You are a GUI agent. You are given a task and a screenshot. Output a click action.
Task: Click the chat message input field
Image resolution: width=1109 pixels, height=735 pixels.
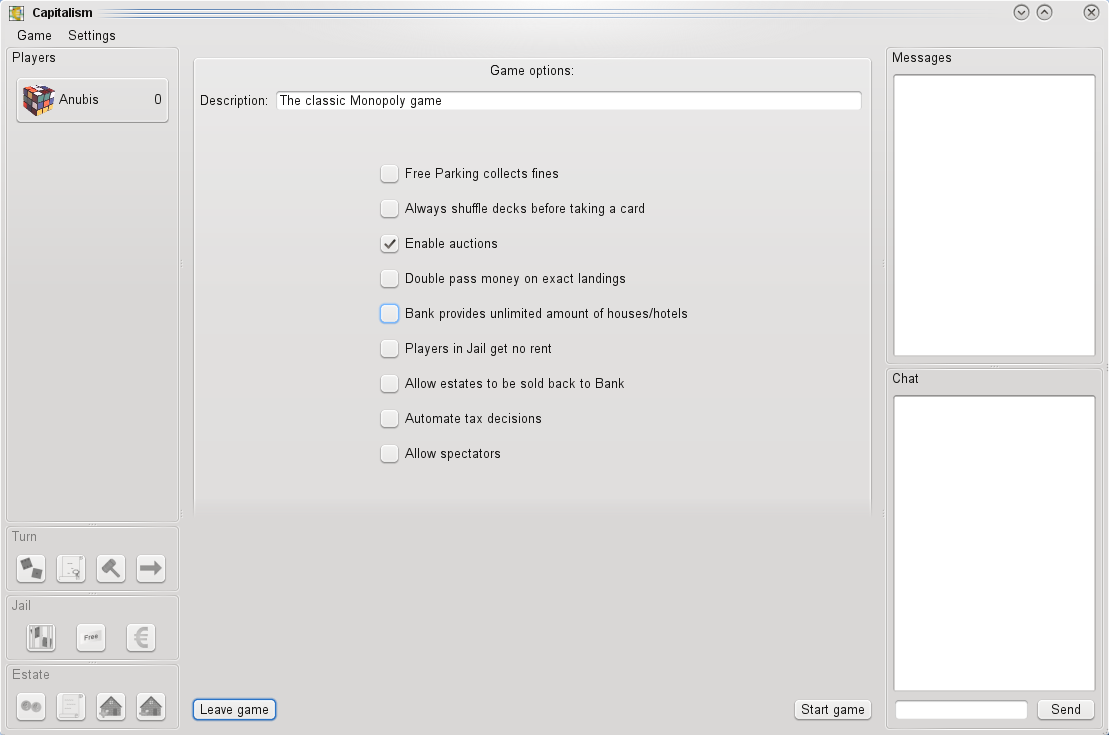pyautogui.click(x=961, y=710)
